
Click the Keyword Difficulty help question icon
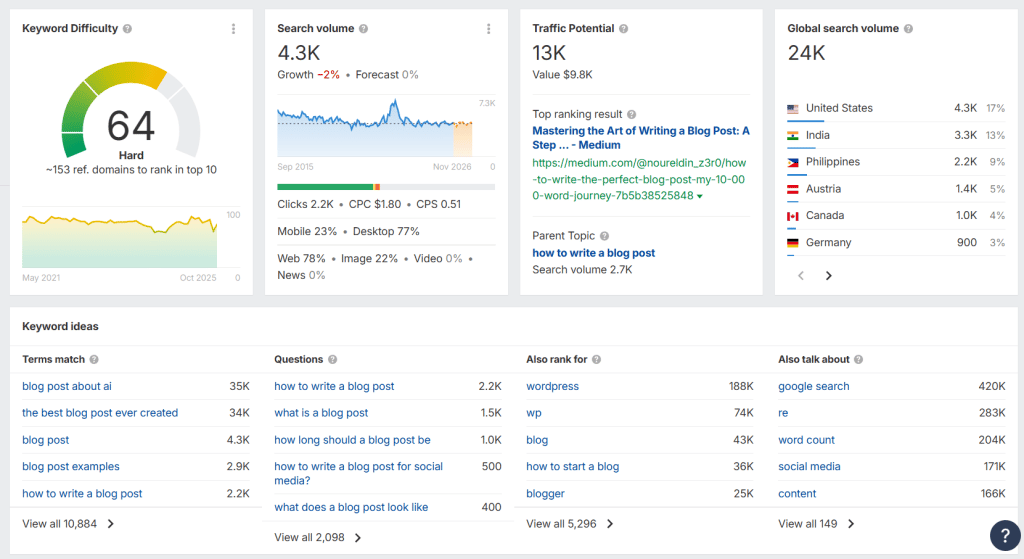(x=127, y=29)
